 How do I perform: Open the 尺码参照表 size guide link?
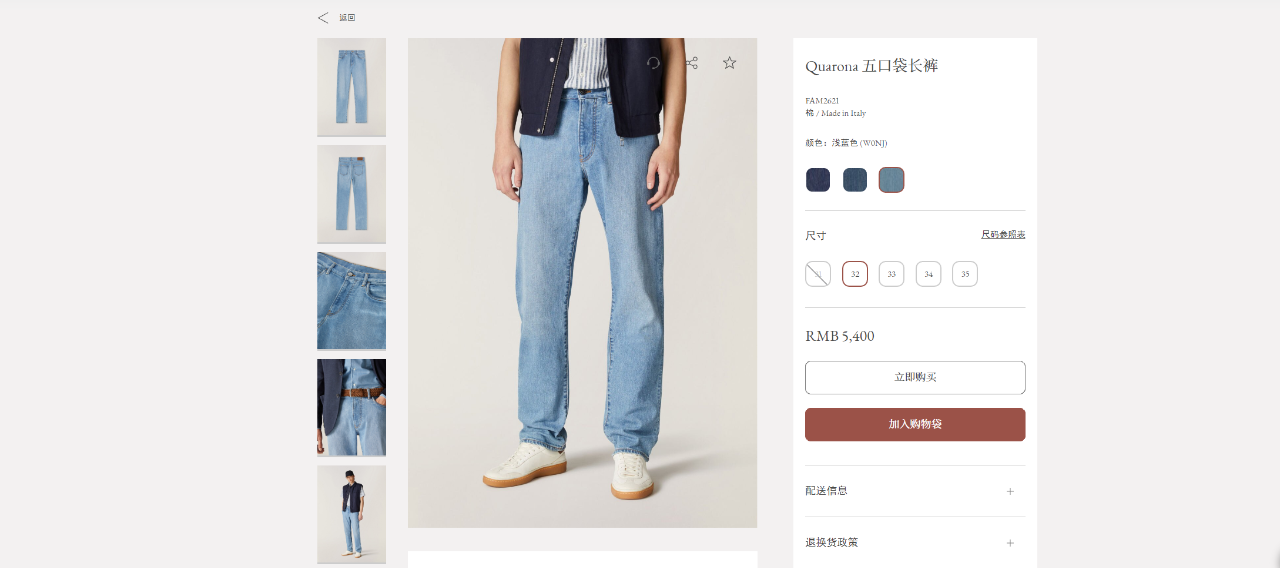pyautogui.click(x=1003, y=234)
